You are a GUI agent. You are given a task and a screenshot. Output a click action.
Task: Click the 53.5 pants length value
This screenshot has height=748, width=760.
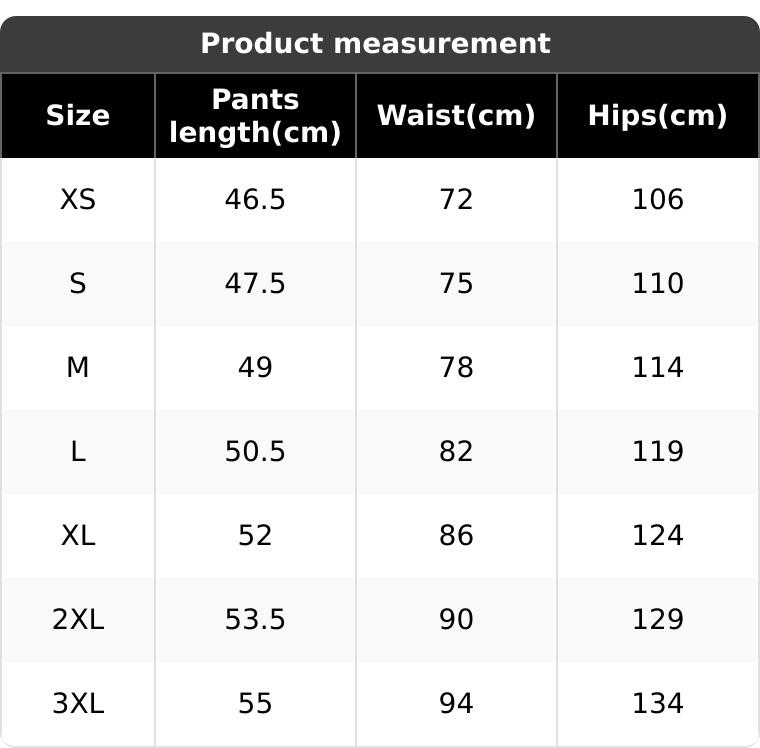coord(255,620)
